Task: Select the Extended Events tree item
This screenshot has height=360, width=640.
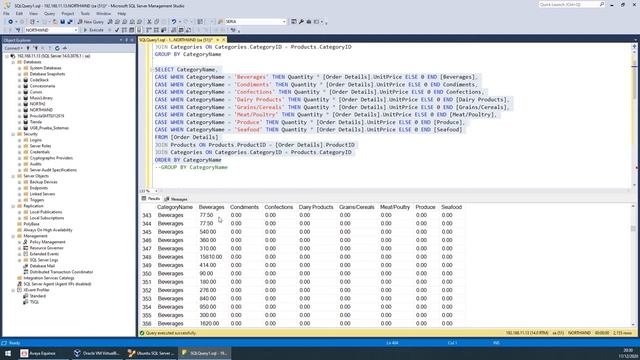Action: tap(44, 254)
